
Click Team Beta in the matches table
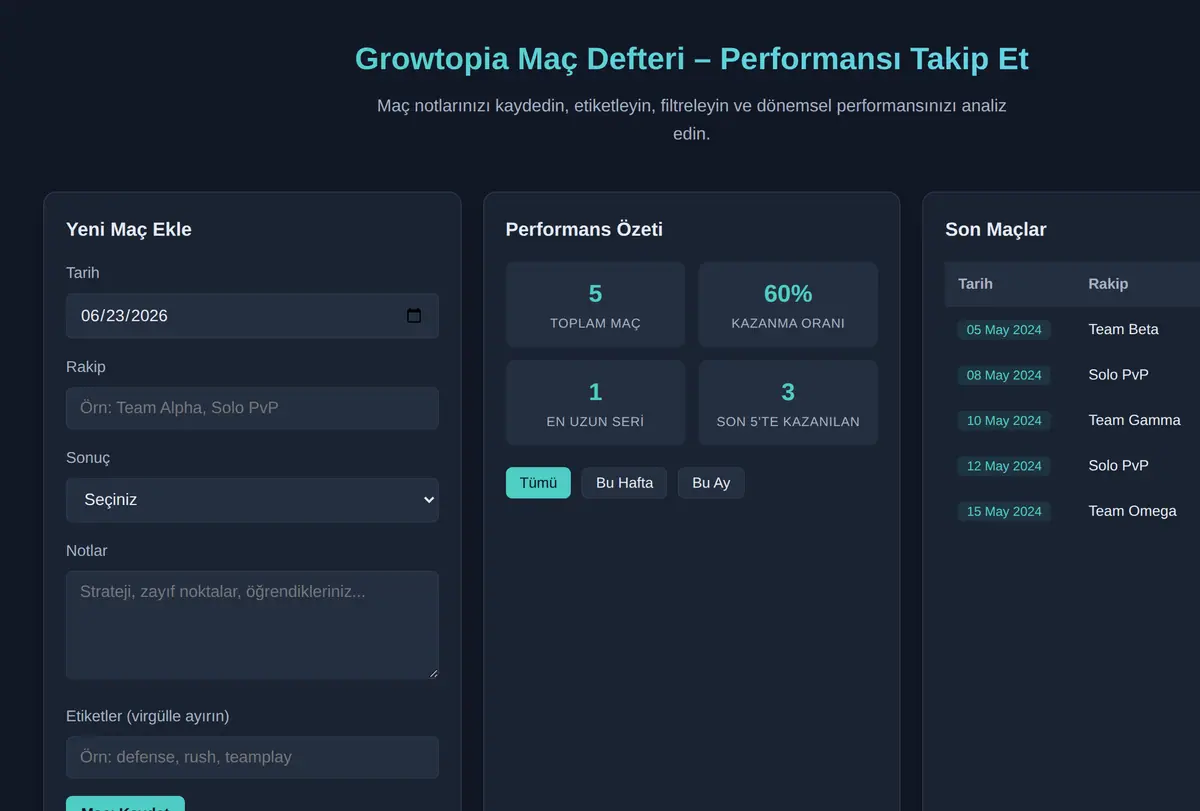[x=1123, y=329]
